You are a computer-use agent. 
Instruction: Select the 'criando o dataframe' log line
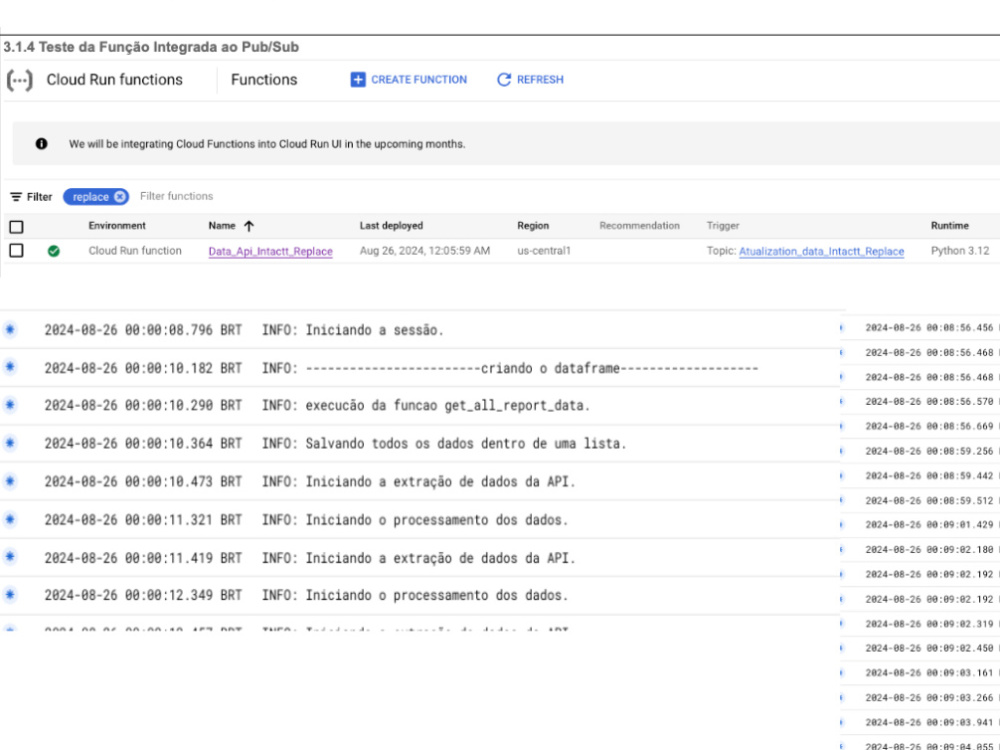tap(510, 368)
